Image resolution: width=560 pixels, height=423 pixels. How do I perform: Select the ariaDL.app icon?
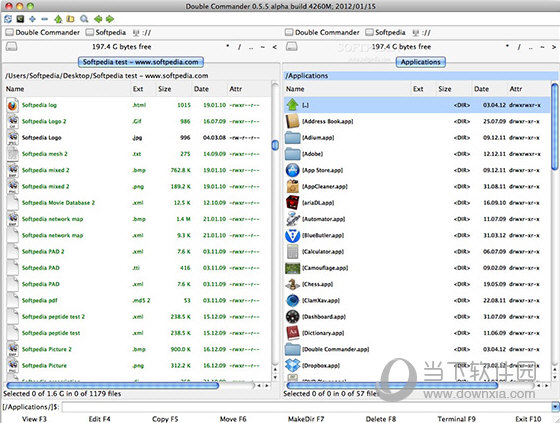(x=292, y=203)
